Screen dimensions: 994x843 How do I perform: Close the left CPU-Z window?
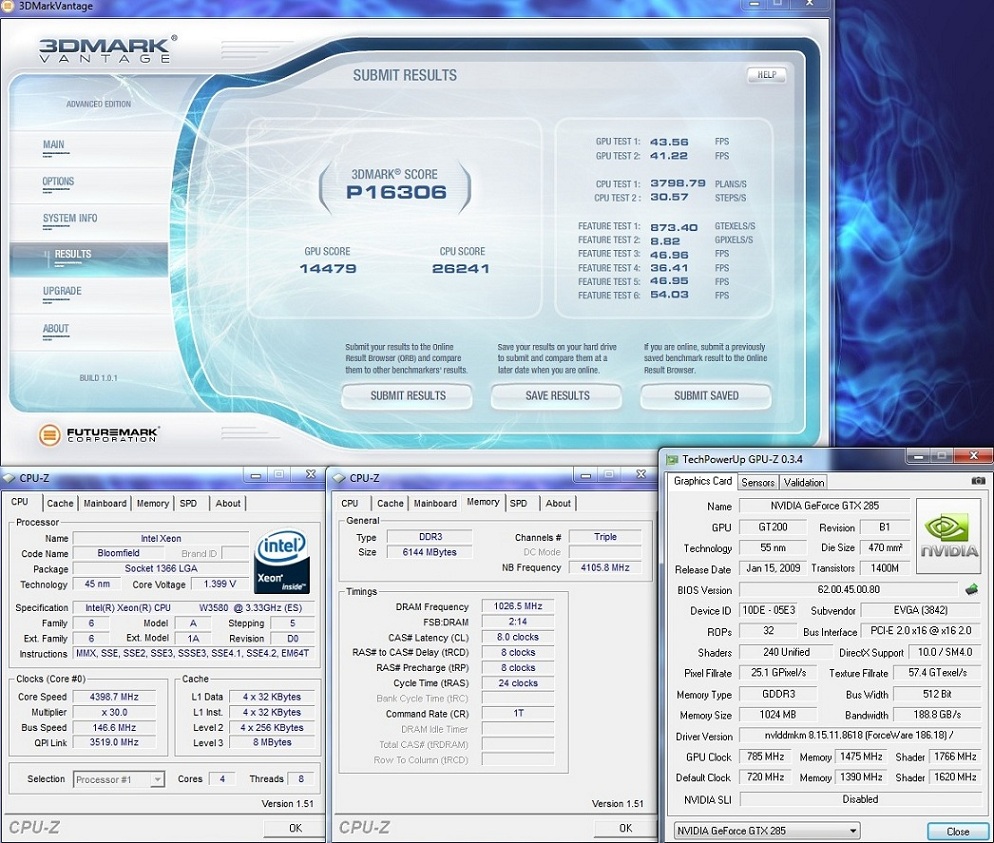click(311, 475)
